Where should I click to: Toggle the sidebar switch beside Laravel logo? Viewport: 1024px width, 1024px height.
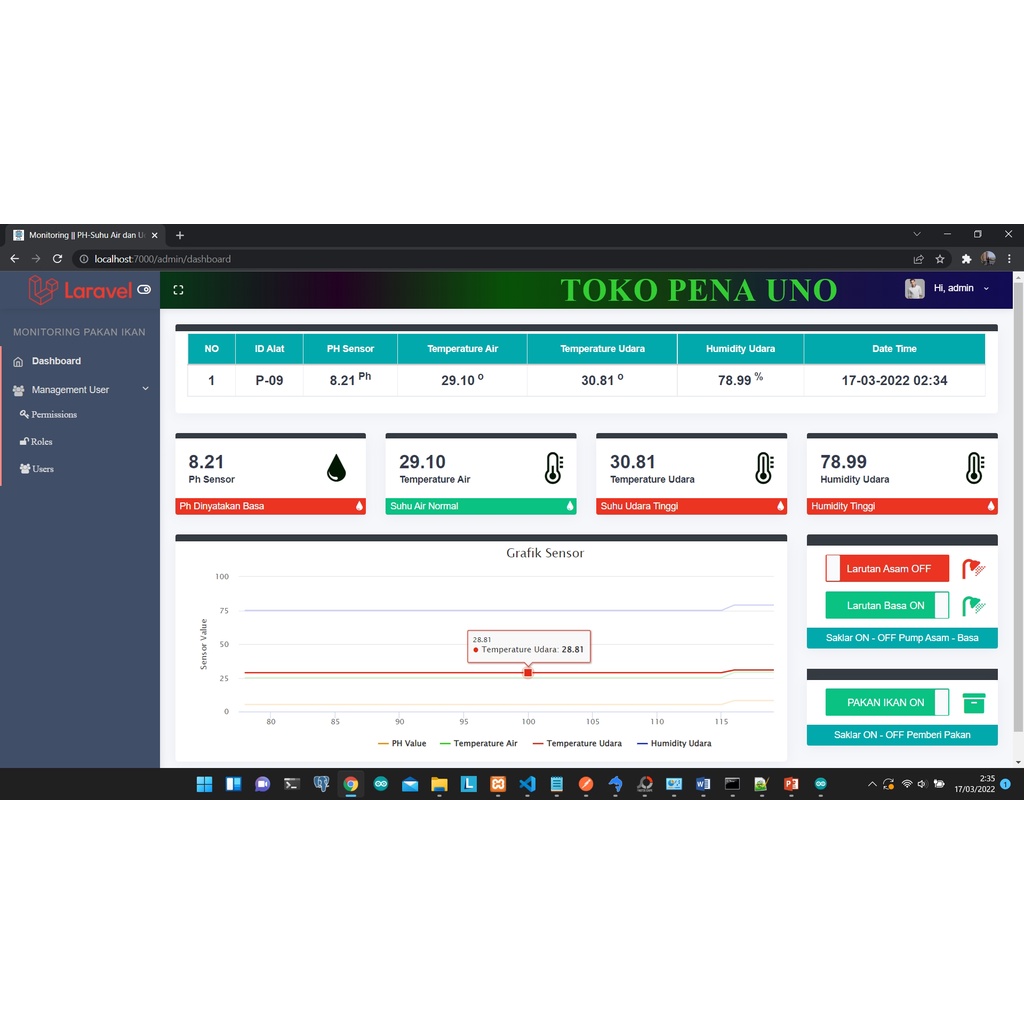144,290
